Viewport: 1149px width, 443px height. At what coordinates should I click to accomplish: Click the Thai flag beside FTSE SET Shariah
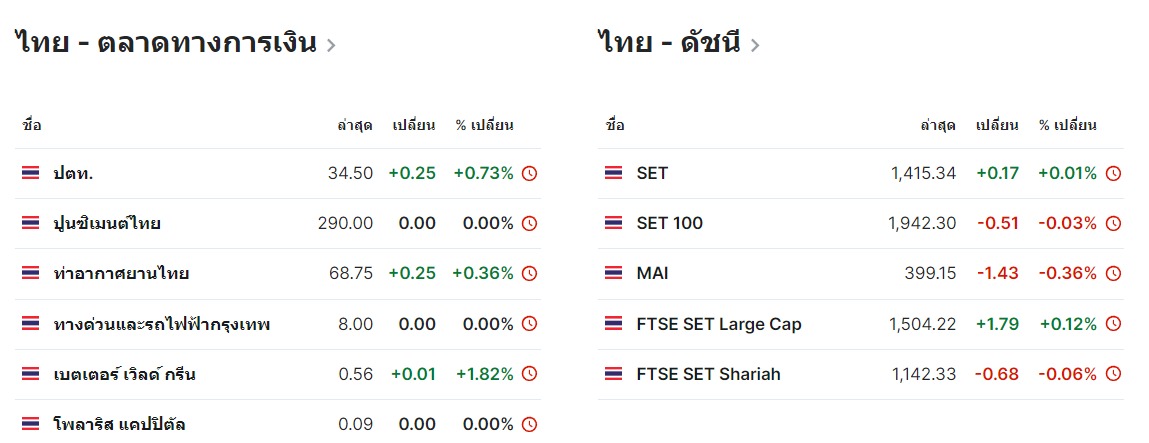point(614,374)
